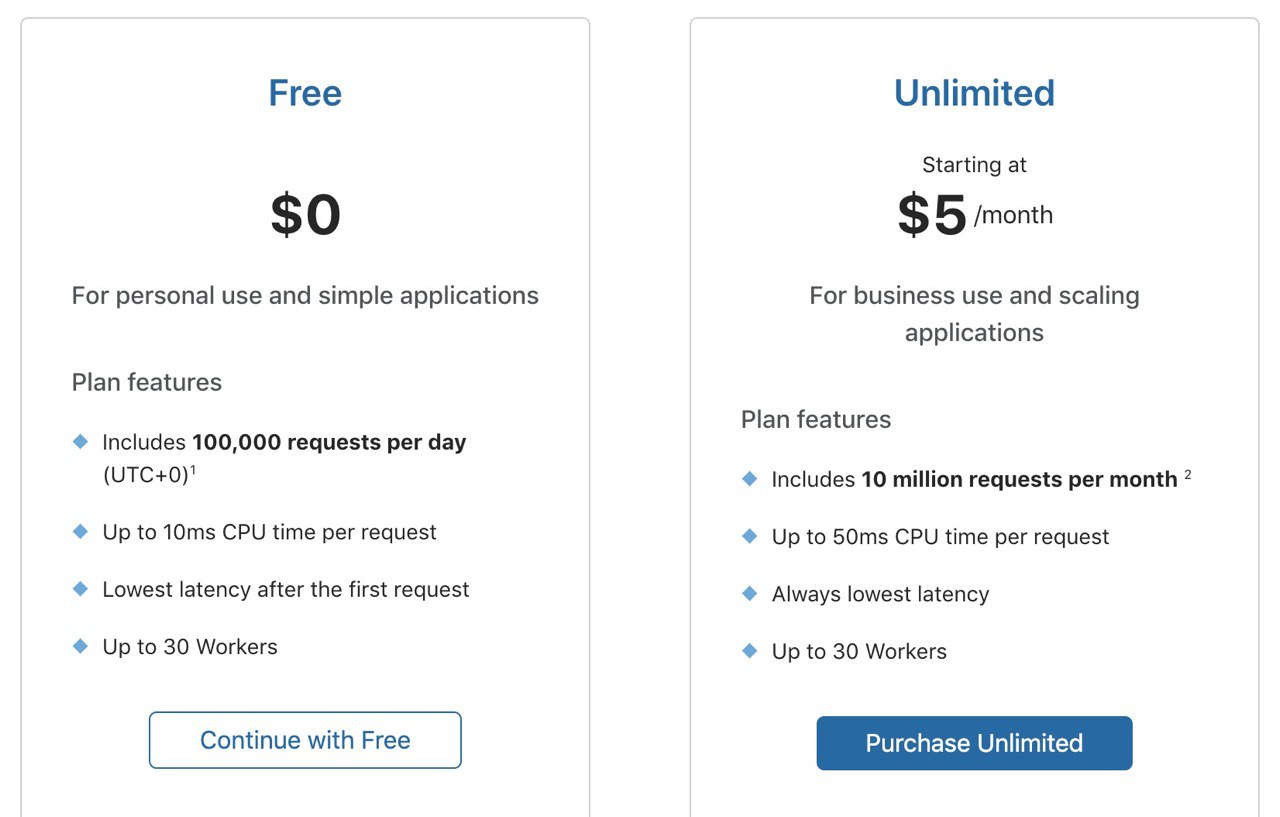Image resolution: width=1280 pixels, height=817 pixels.
Task: Click the Continue with Free button
Action: 305,740
